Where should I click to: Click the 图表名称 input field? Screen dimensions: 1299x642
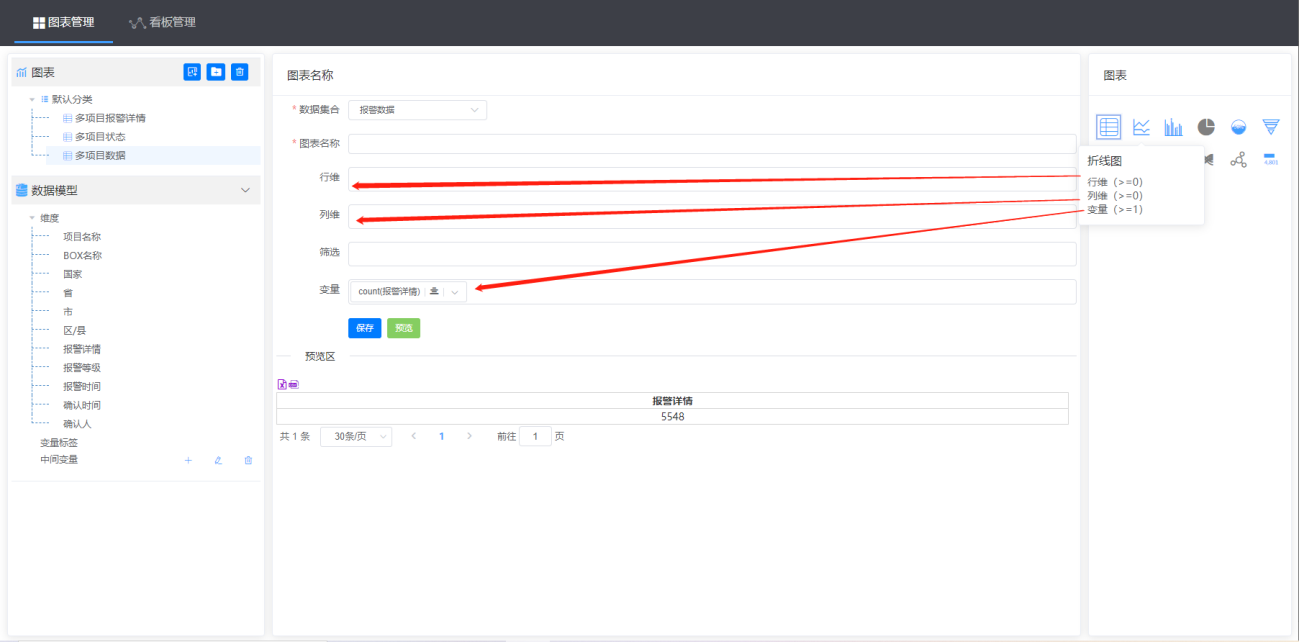click(x=712, y=144)
